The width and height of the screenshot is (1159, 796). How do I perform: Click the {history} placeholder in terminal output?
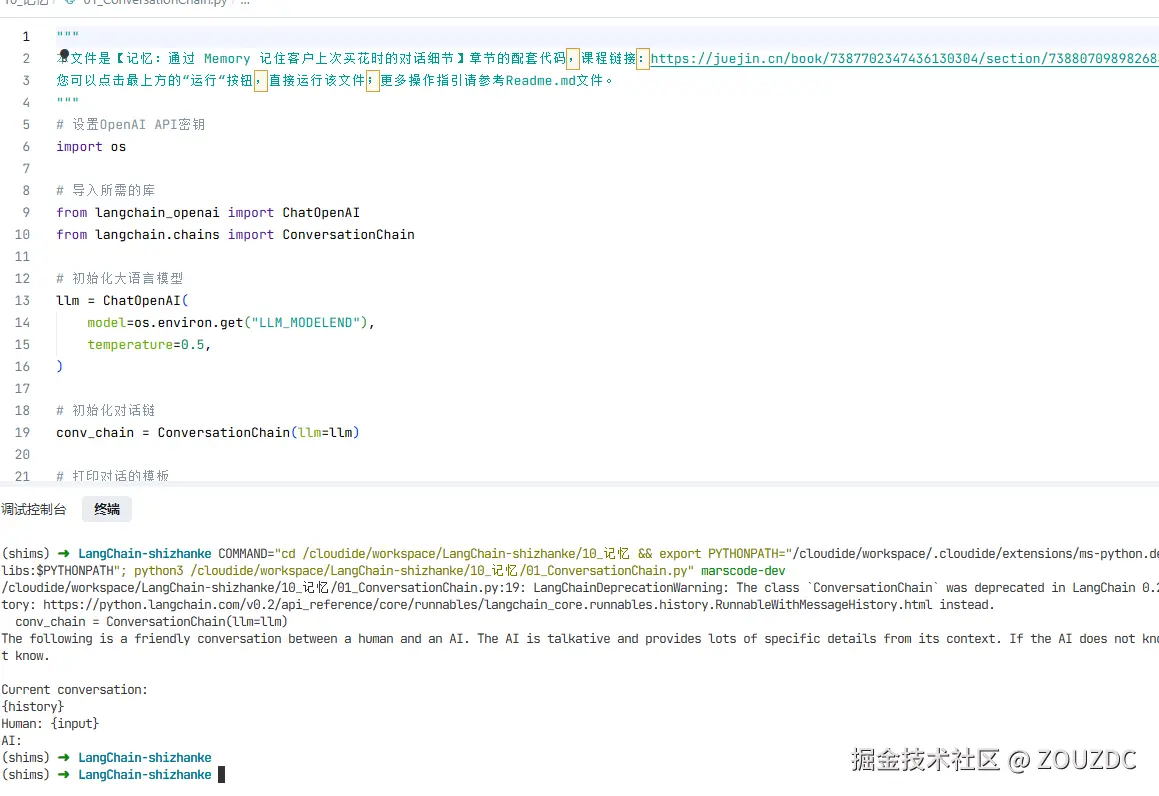[33, 706]
